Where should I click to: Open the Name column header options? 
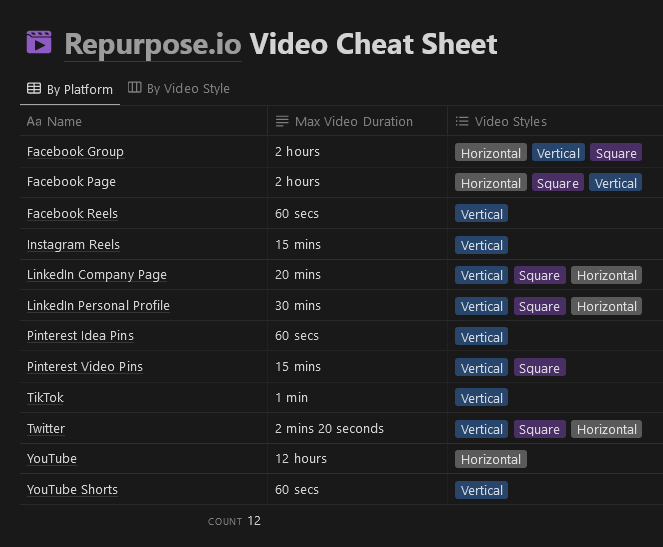pos(64,121)
